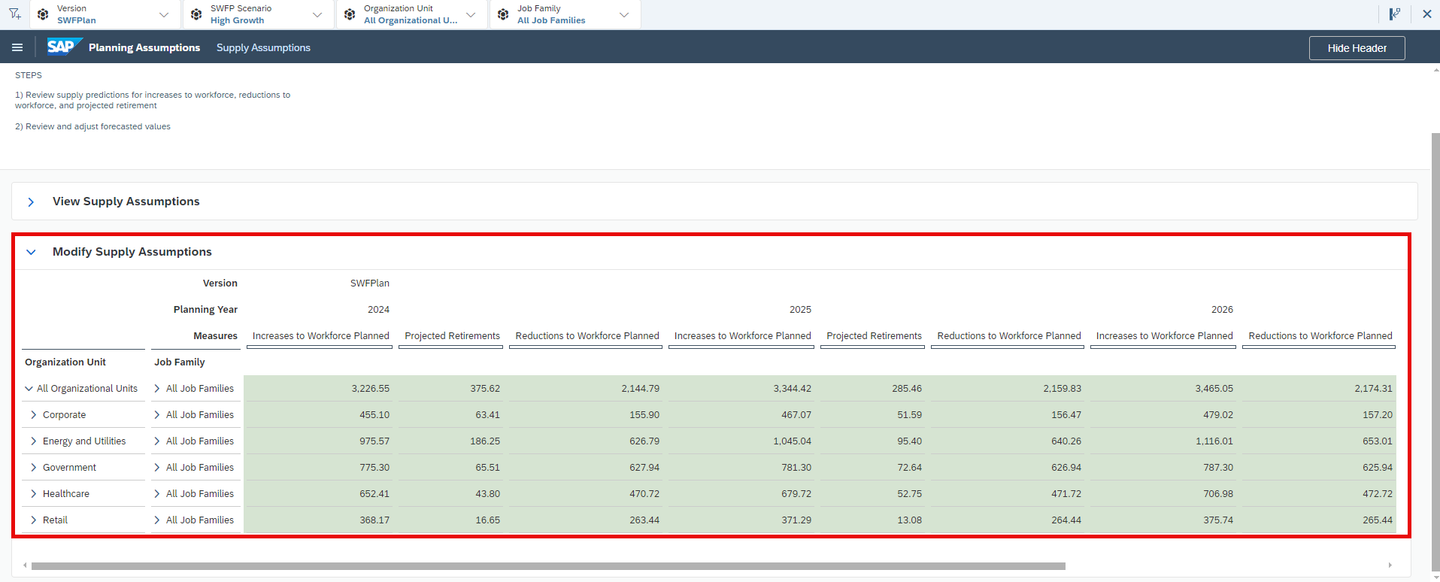Click the Organization Unit column header

pyautogui.click(x=65, y=362)
